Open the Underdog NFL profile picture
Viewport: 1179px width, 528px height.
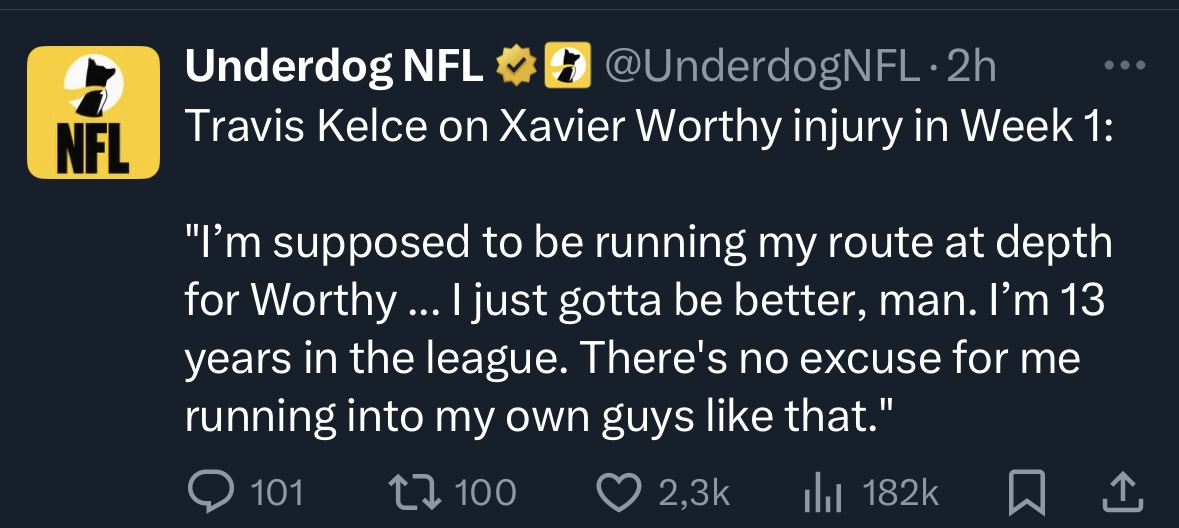coord(93,112)
